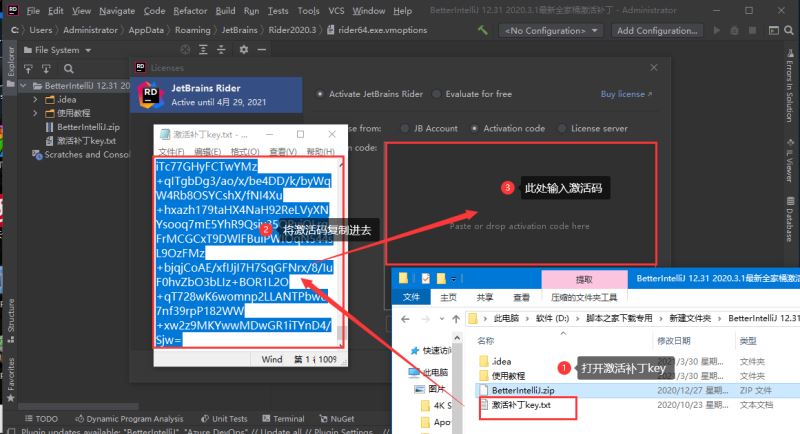Open Explorer settings gear icon
This screenshot has width=800, height=434.
pyautogui.click(x=244, y=49)
